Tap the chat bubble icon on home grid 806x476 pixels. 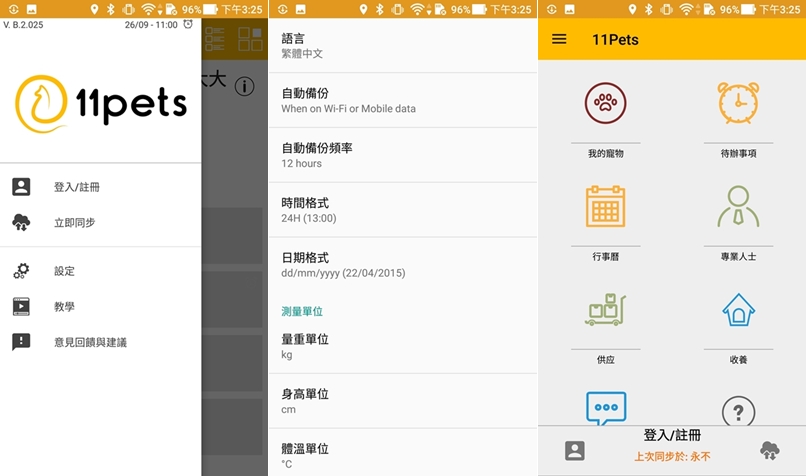click(x=606, y=408)
